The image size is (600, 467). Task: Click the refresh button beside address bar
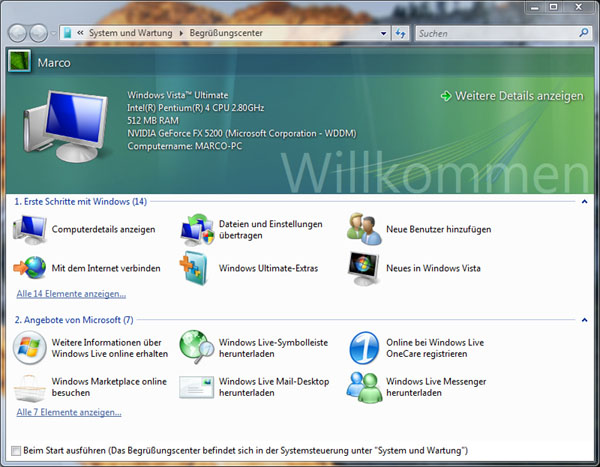pyautogui.click(x=401, y=33)
